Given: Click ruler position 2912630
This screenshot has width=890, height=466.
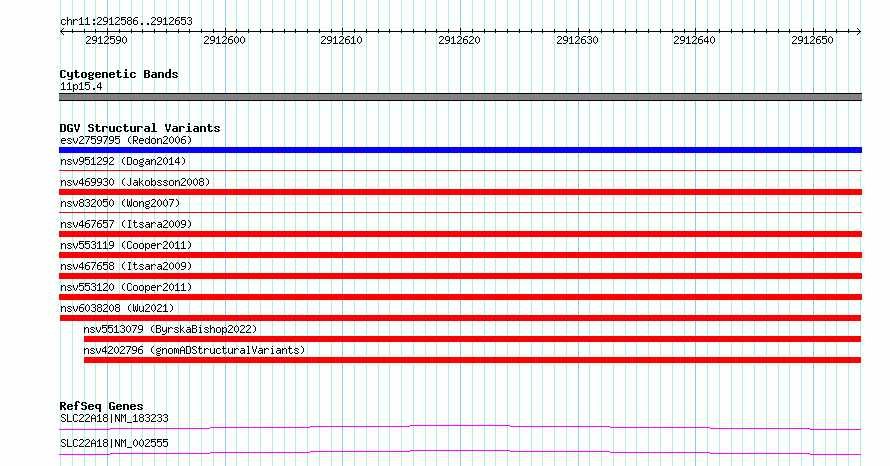Looking at the screenshot, I should click(x=577, y=40).
